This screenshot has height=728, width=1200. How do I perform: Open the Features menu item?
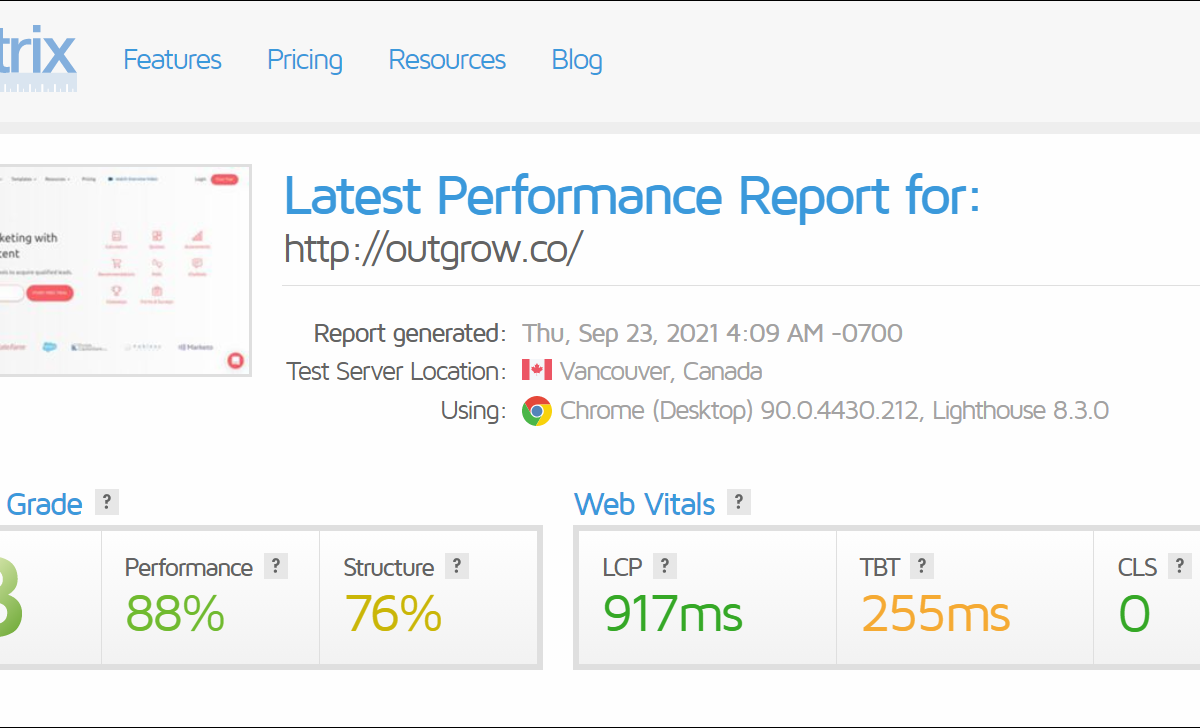pos(172,60)
